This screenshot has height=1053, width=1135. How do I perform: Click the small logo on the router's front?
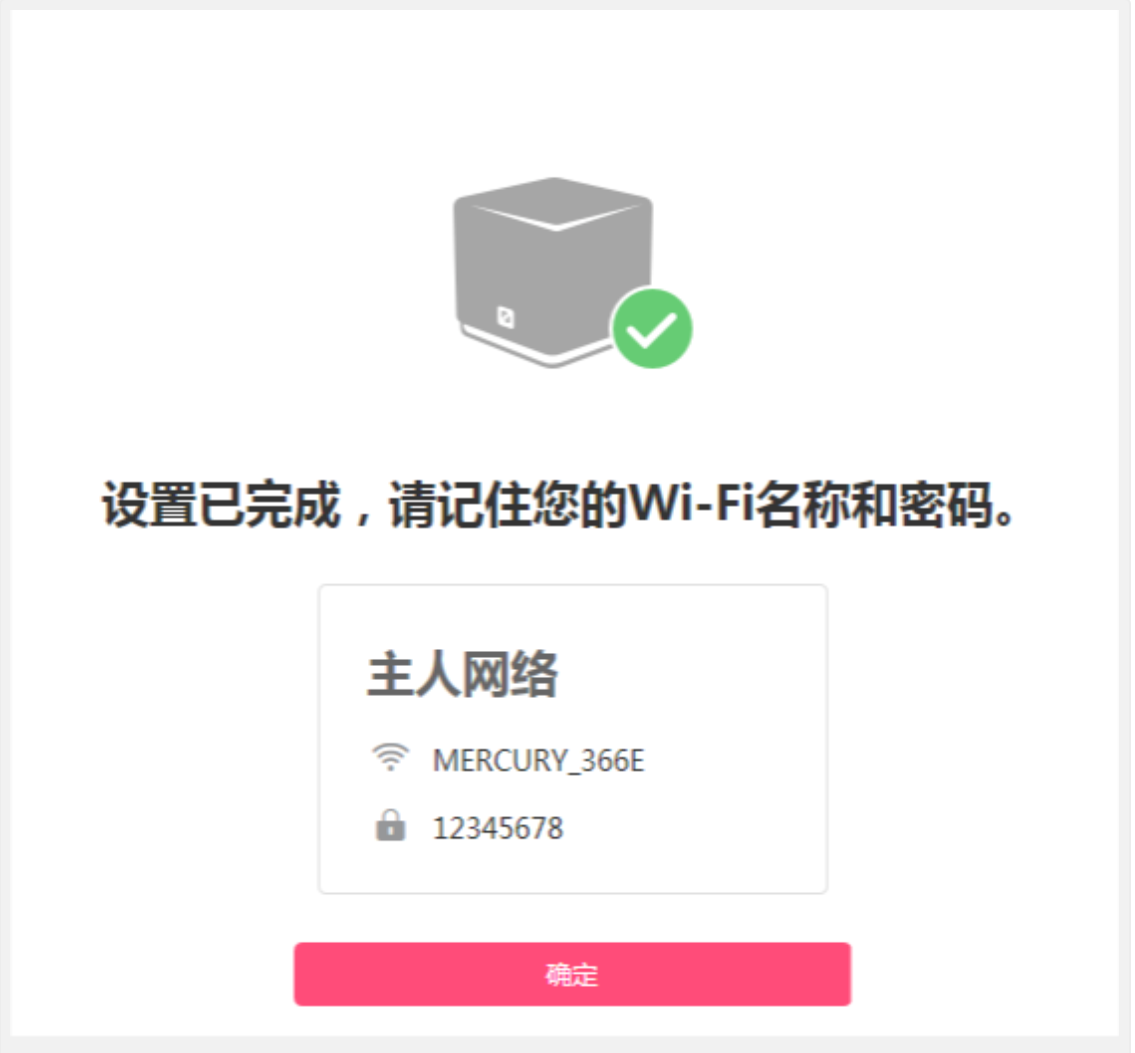point(505,317)
